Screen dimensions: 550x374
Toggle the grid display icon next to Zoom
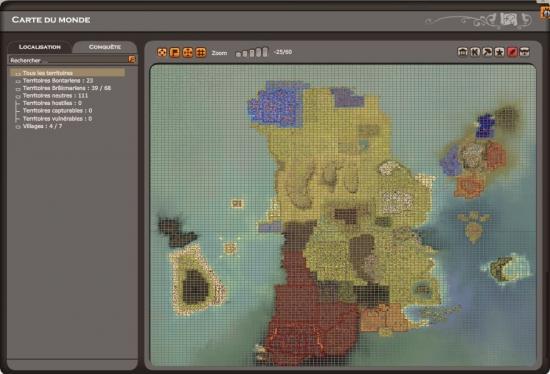point(201,53)
